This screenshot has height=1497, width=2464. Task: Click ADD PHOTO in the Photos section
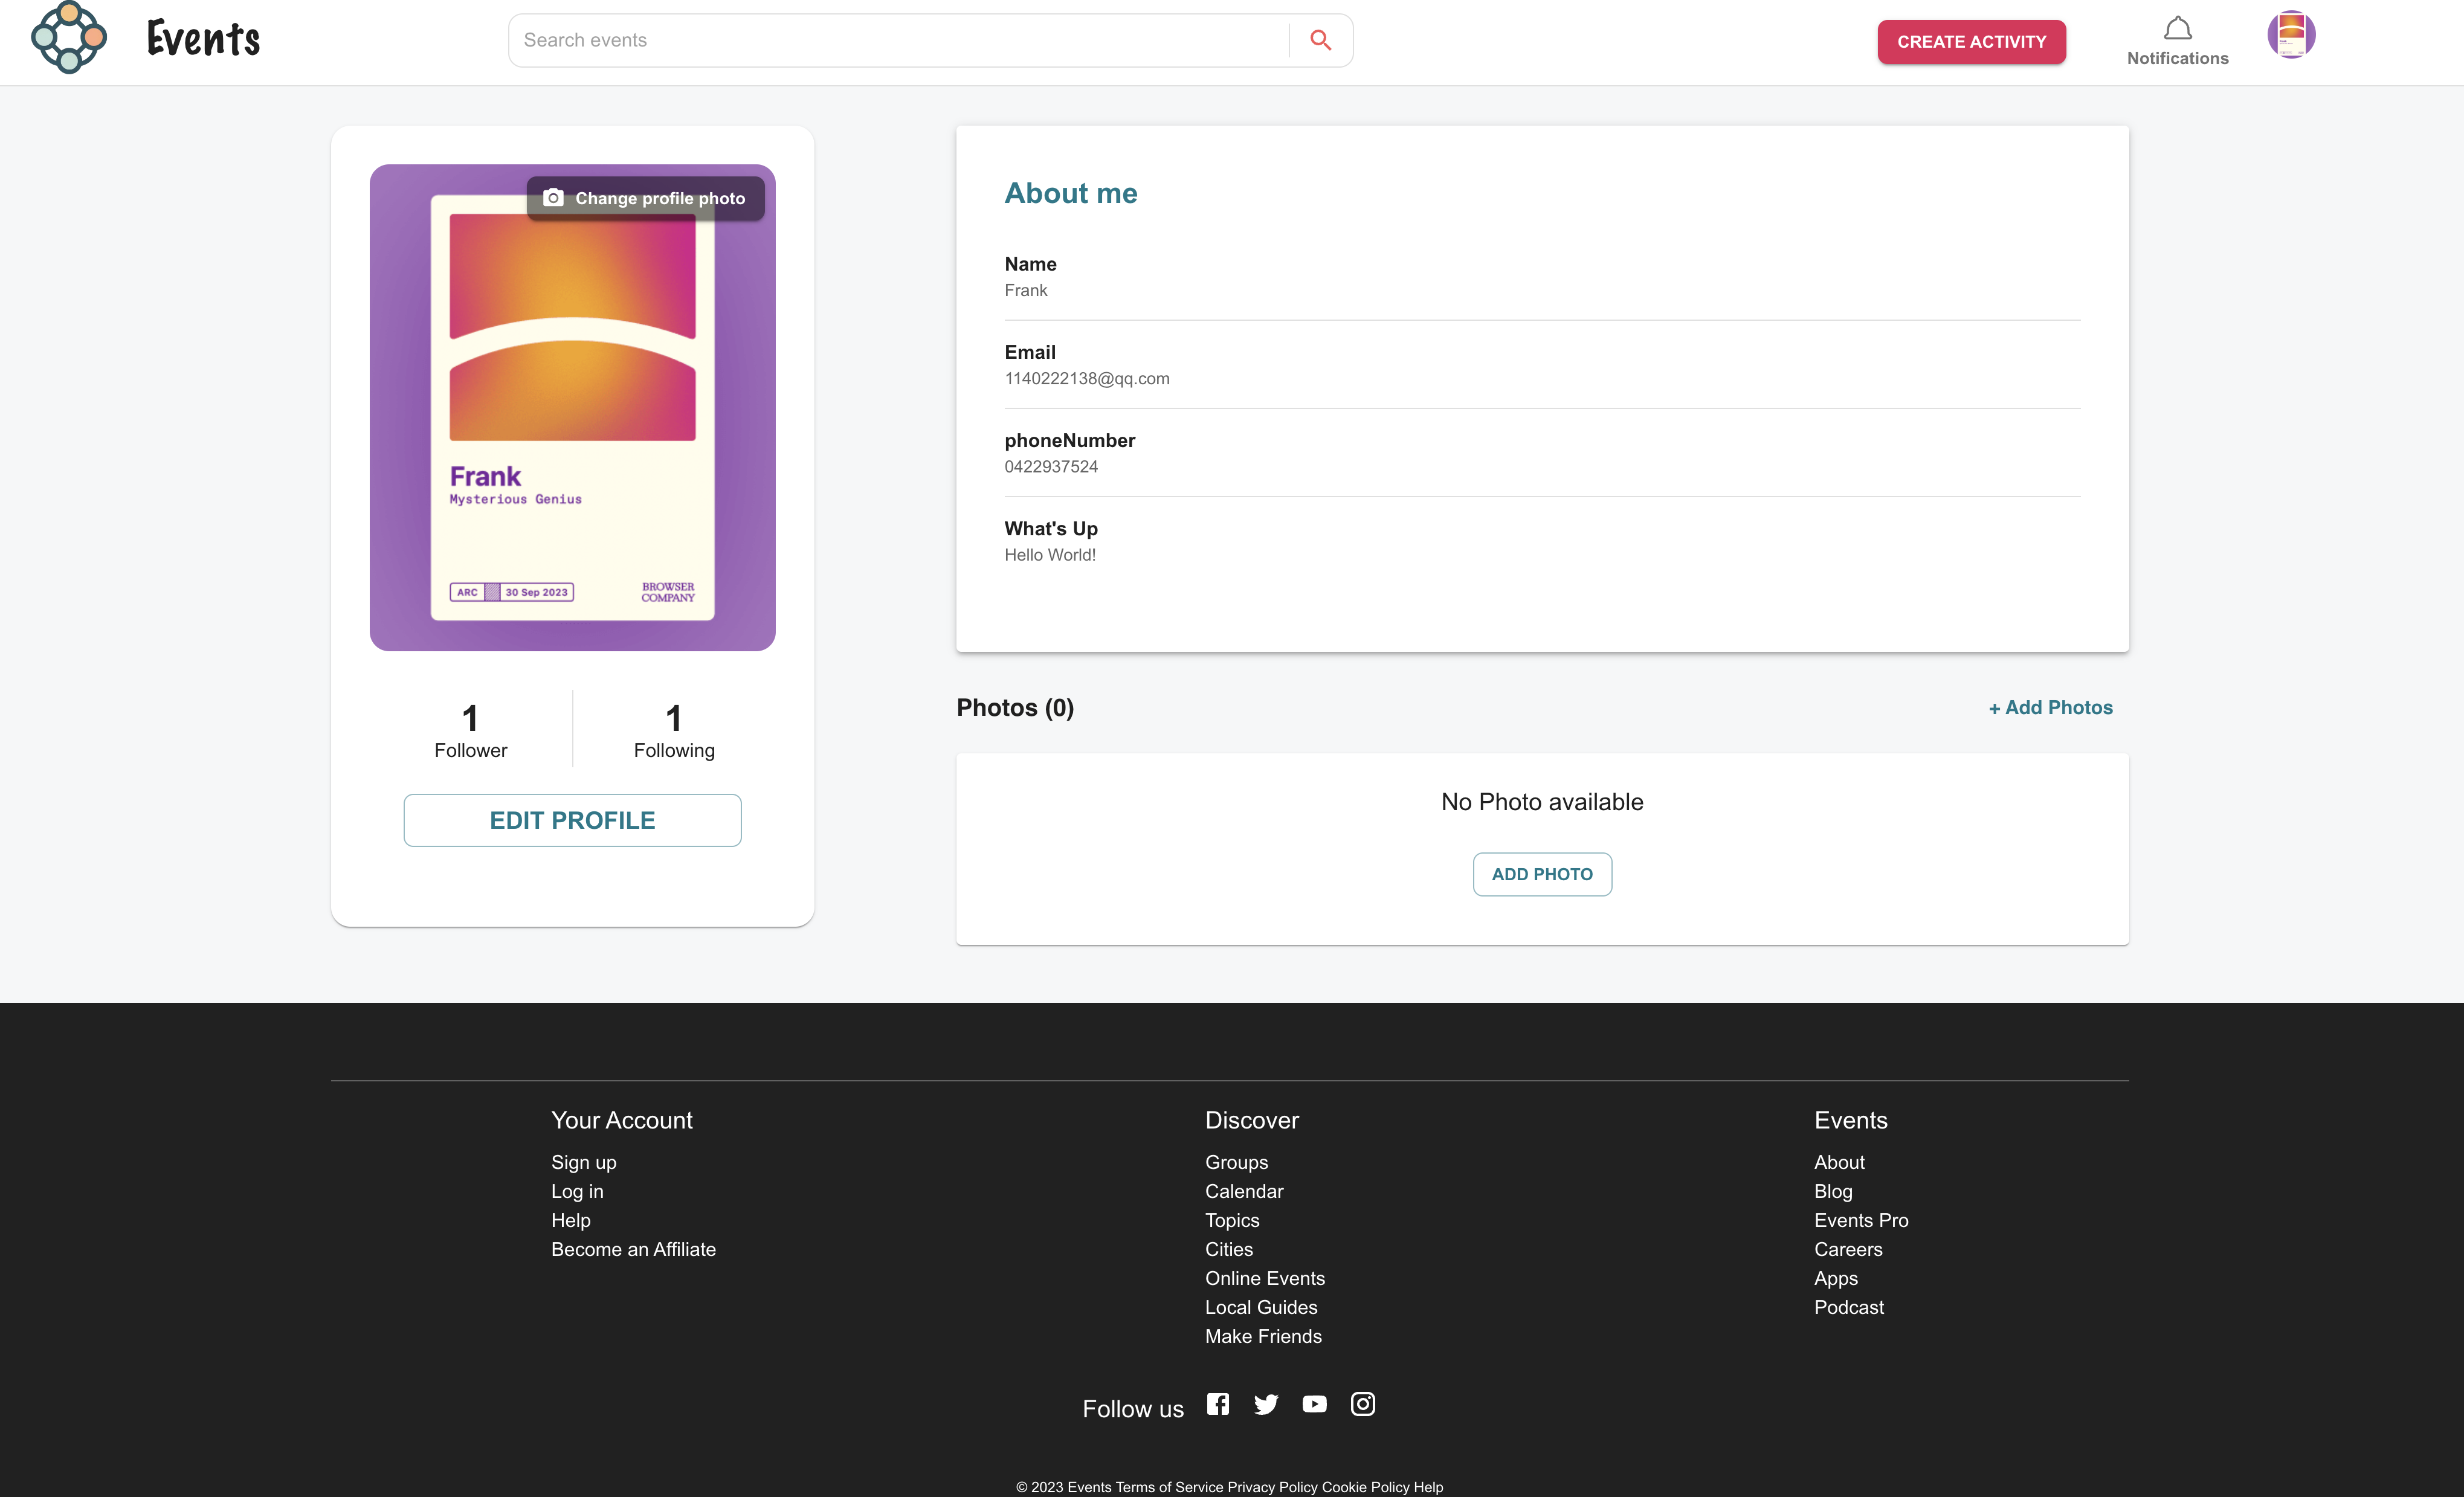pyautogui.click(x=1541, y=873)
